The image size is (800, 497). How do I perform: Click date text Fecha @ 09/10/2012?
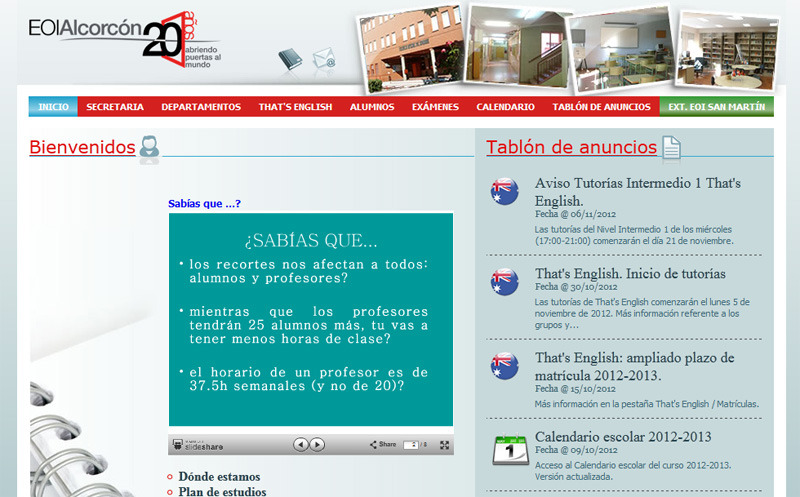pos(576,450)
